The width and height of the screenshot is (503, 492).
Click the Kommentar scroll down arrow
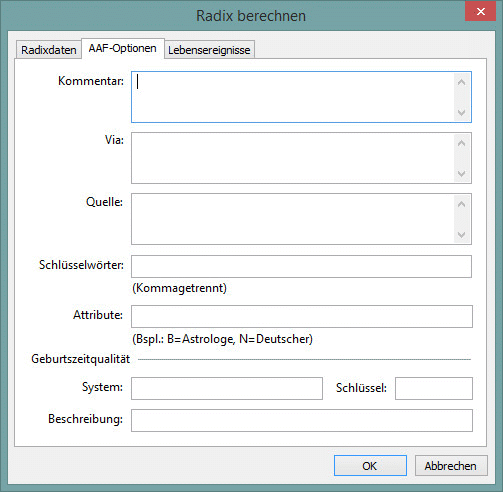click(x=462, y=113)
